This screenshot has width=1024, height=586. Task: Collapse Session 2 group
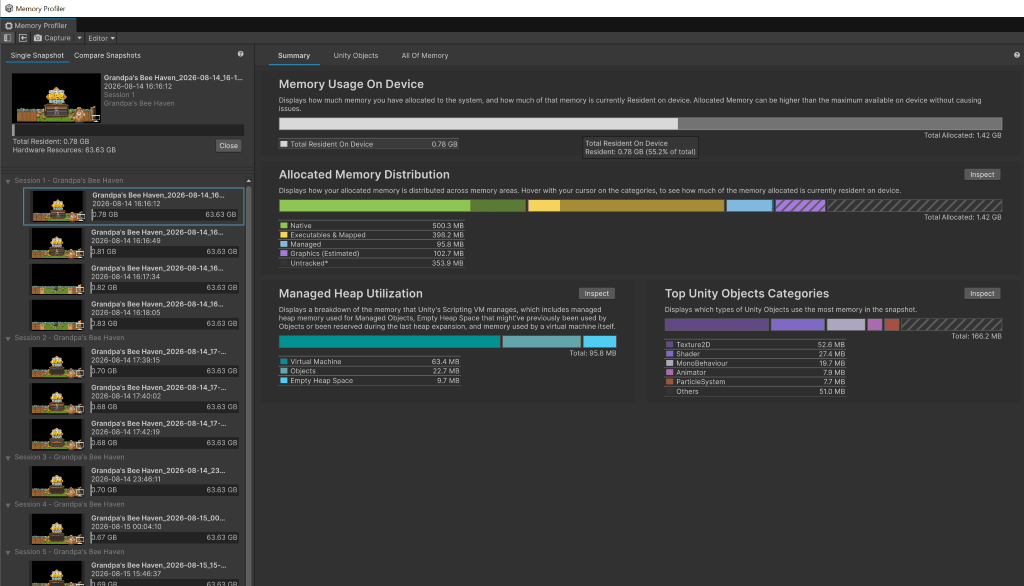[x=8, y=338]
